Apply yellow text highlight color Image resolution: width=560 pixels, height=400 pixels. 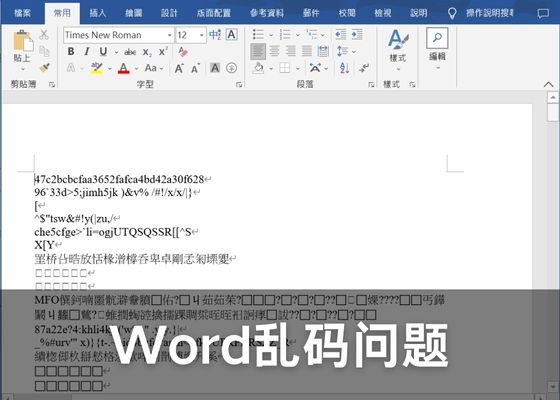point(97,68)
